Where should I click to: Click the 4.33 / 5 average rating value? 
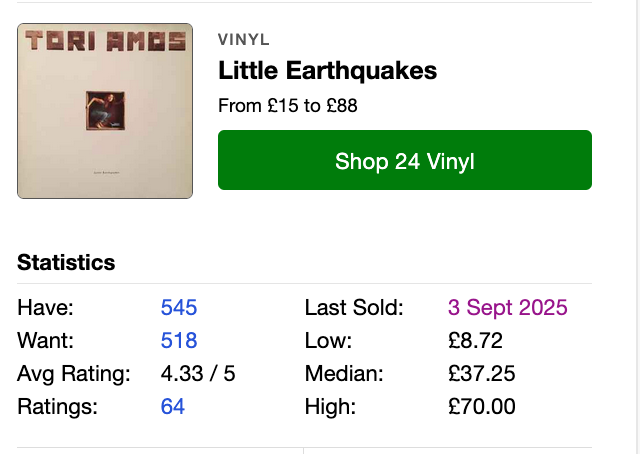[198, 374]
